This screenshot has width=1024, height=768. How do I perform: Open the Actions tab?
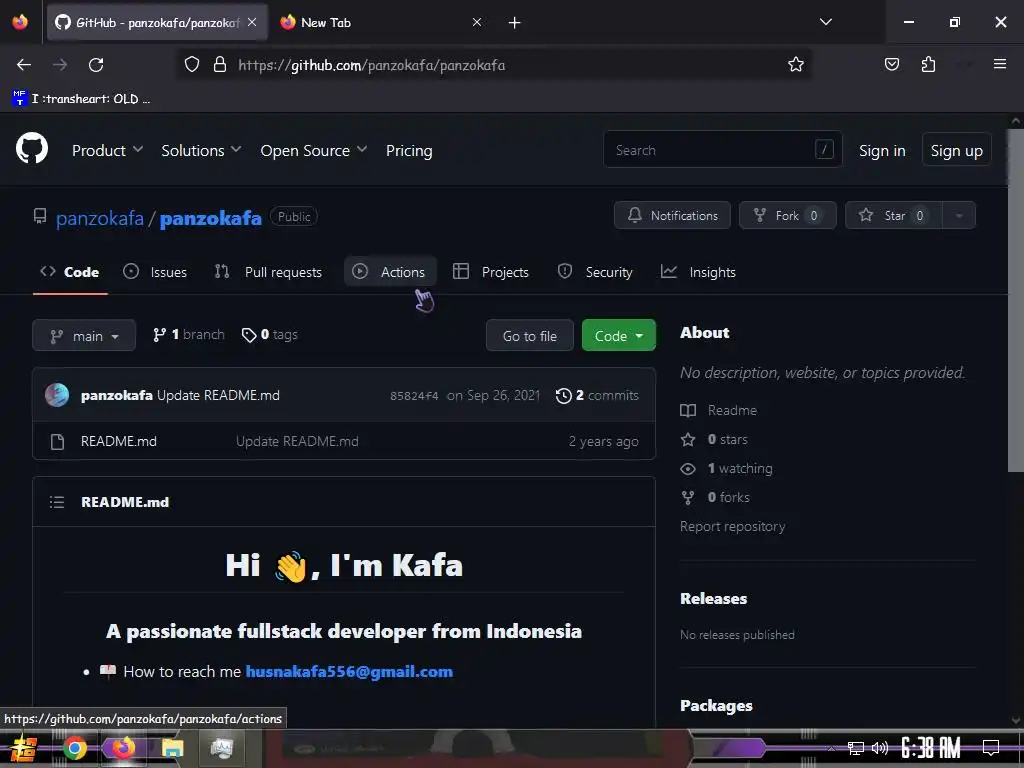point(389,272)
